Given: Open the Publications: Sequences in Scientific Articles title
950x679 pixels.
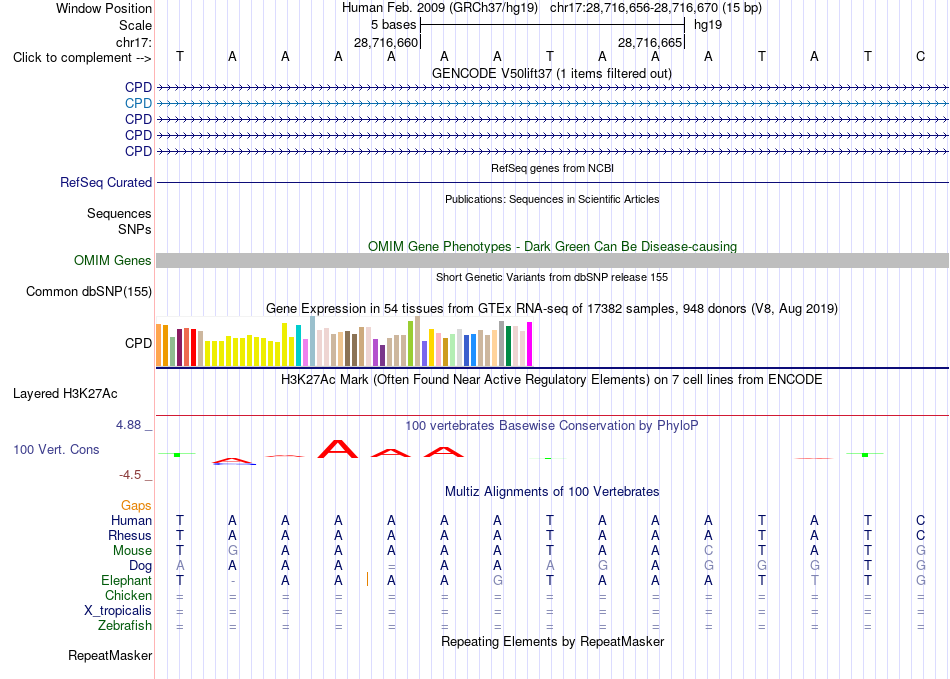Looking at the screenshot, I should [552, 199].
